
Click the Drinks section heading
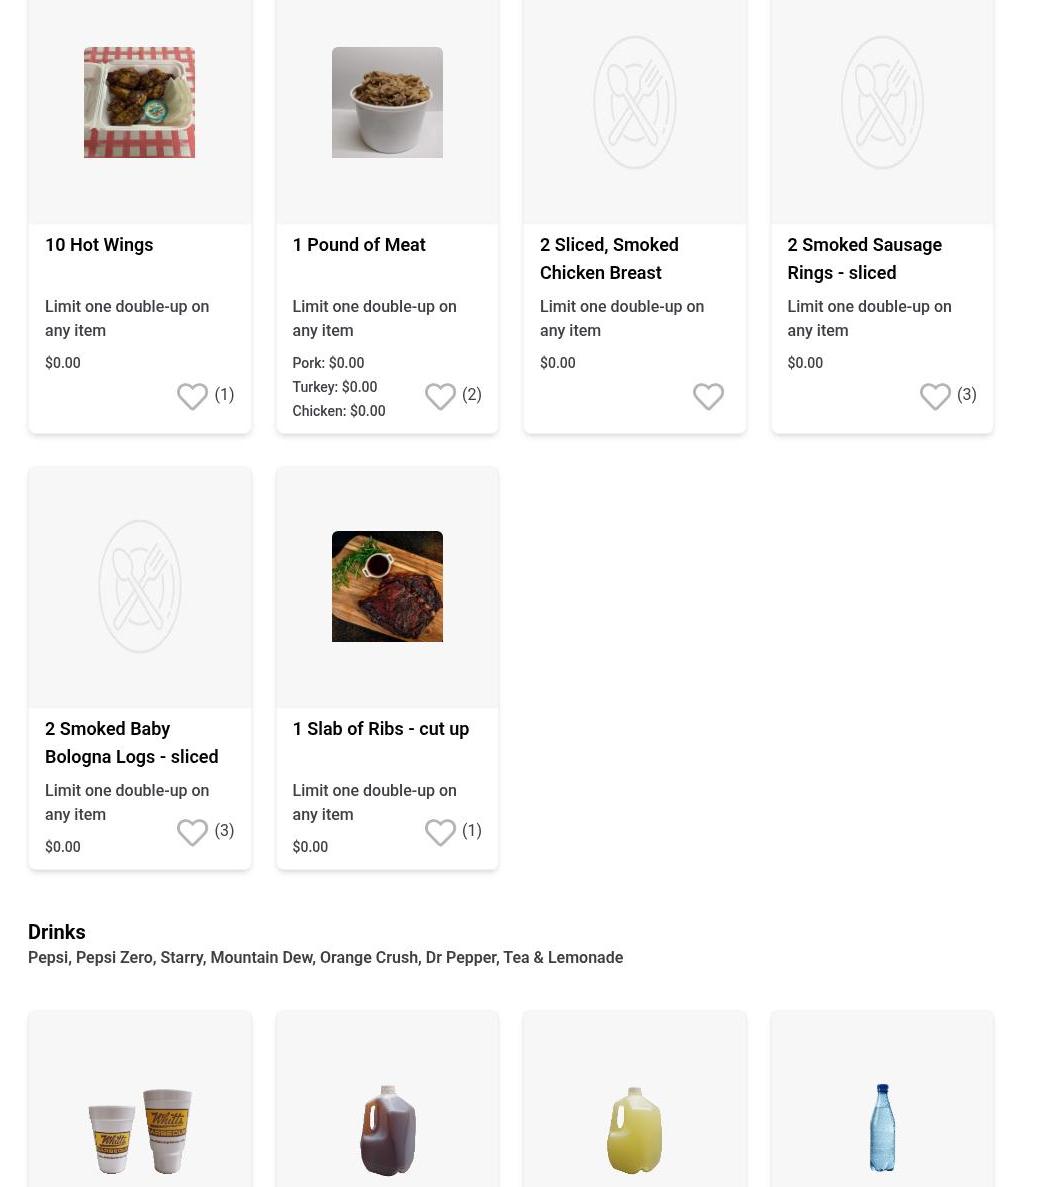pyautogui.click(x=57, y=932)
